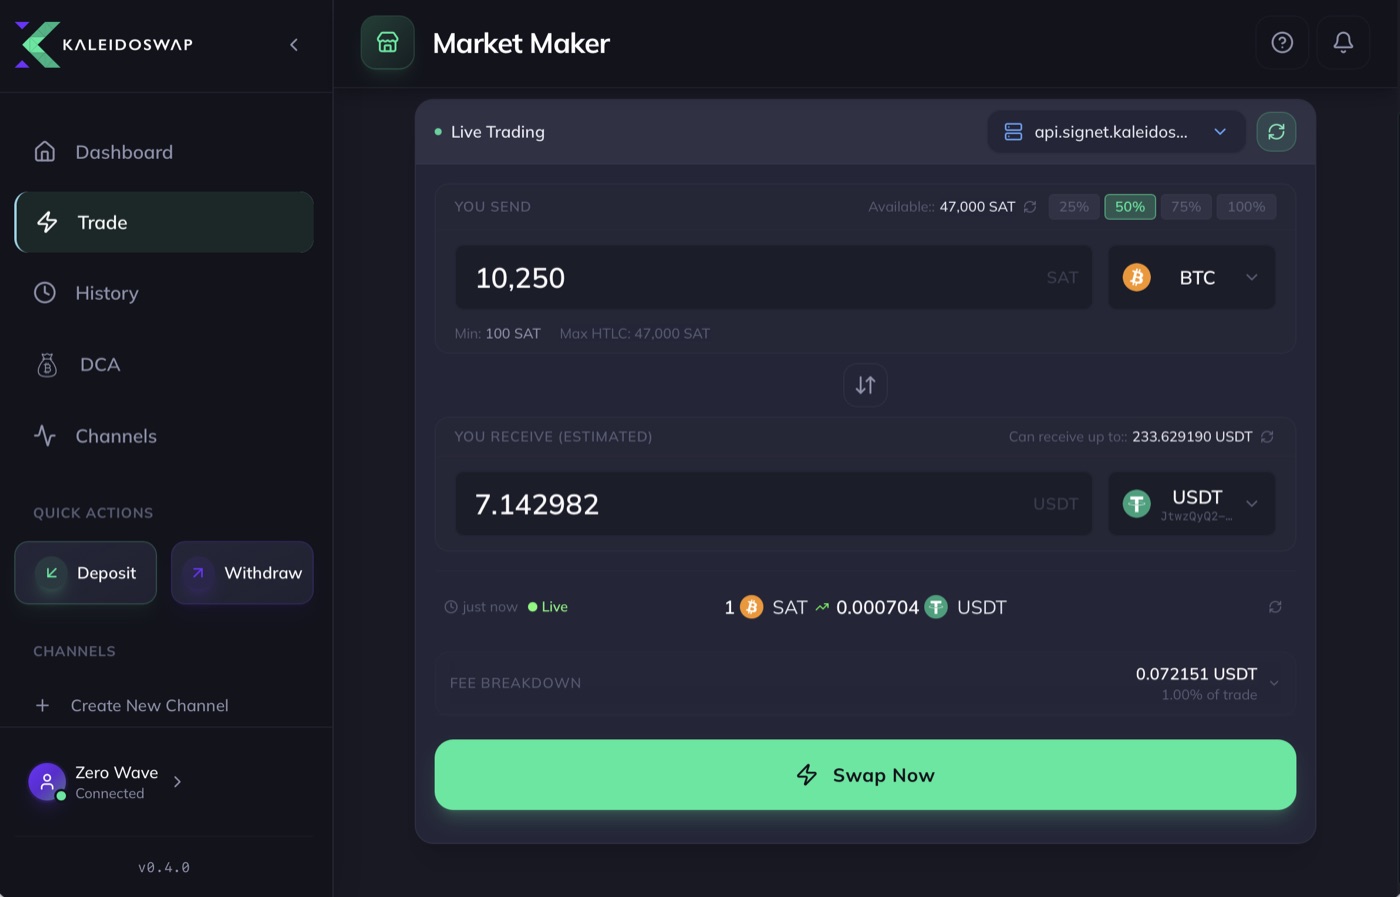This screenshot has width=1400, height=897.
Task: Open the DCA page
Action: point(164,364)
